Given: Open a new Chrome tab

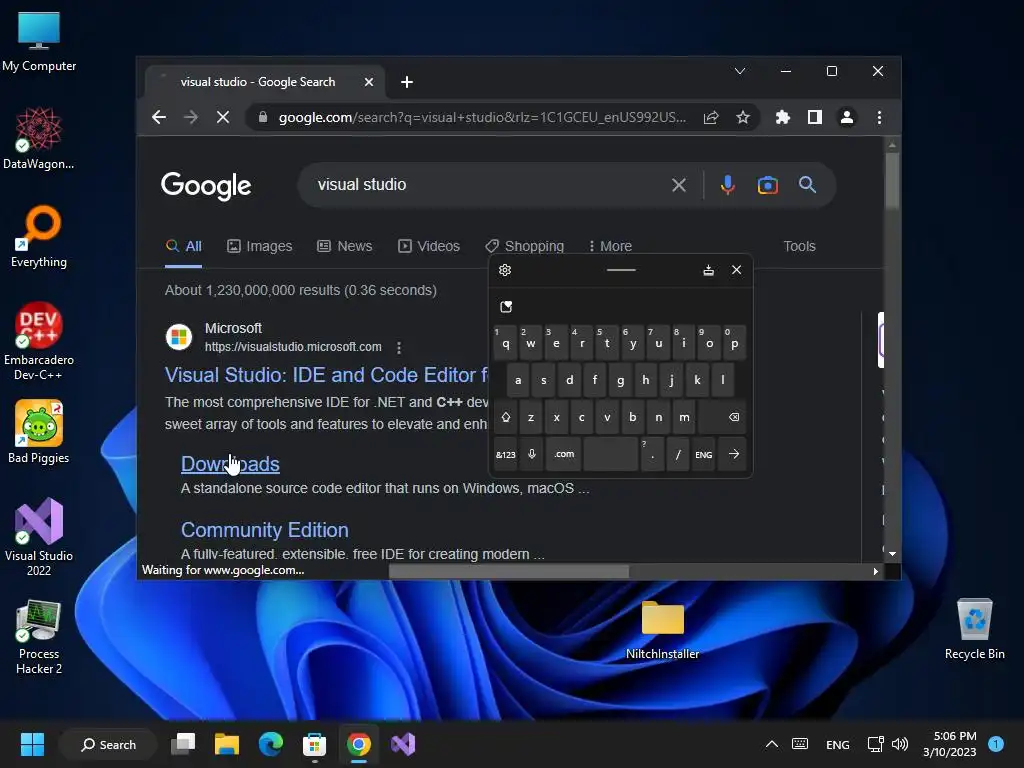Looking at the screenshot, I should [407, 82].
